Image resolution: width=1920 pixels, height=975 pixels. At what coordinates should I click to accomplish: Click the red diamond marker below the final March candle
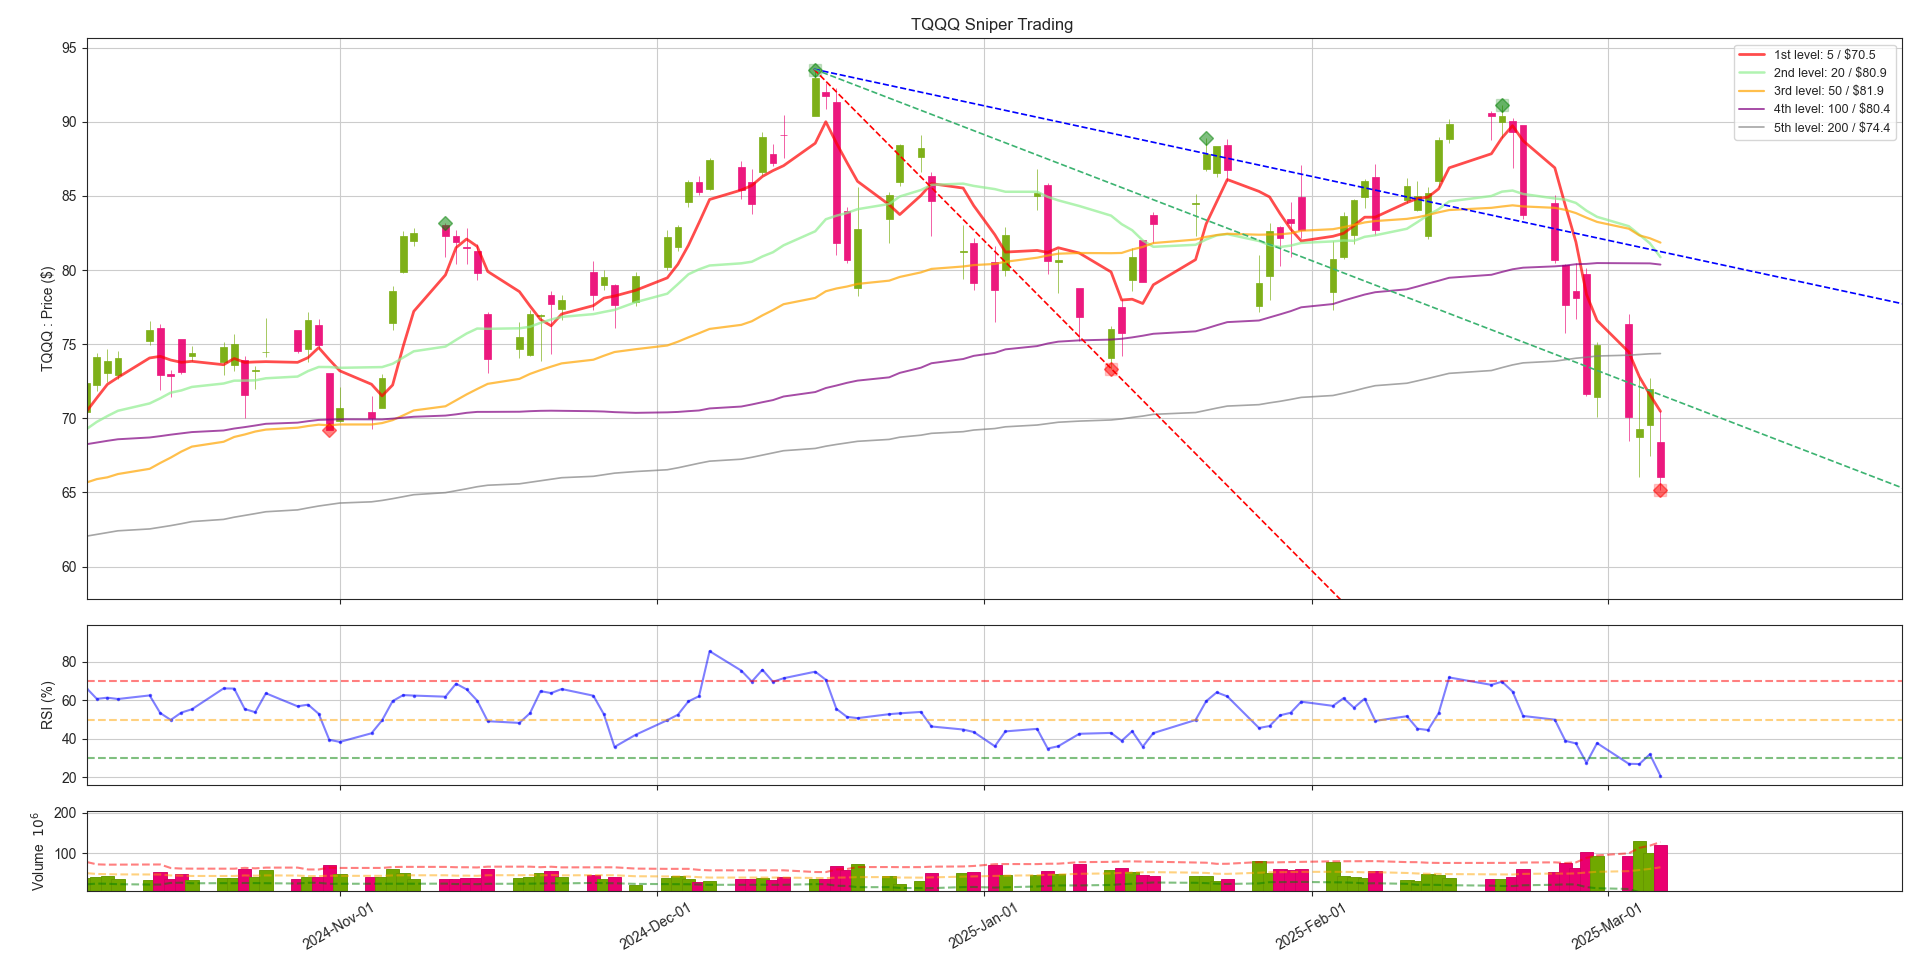[x=1660, y=490]
